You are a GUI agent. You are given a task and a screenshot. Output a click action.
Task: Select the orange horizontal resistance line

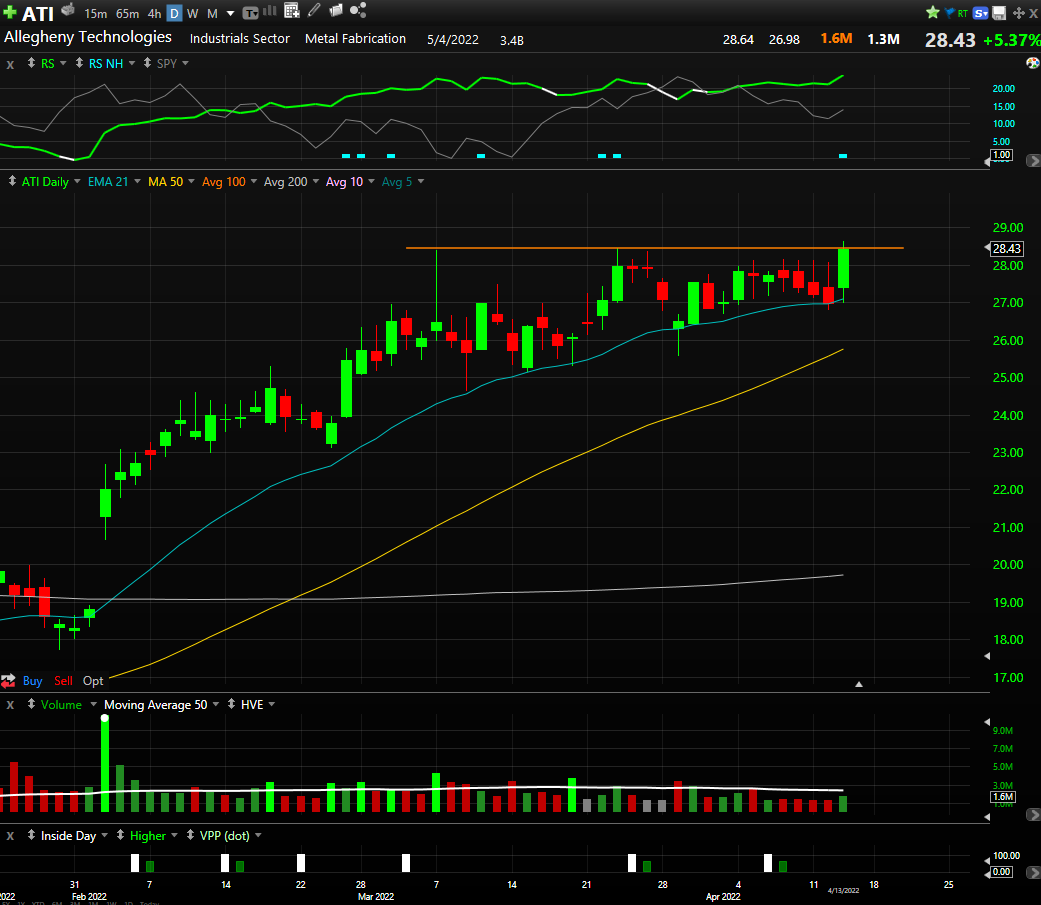[654, 248]
